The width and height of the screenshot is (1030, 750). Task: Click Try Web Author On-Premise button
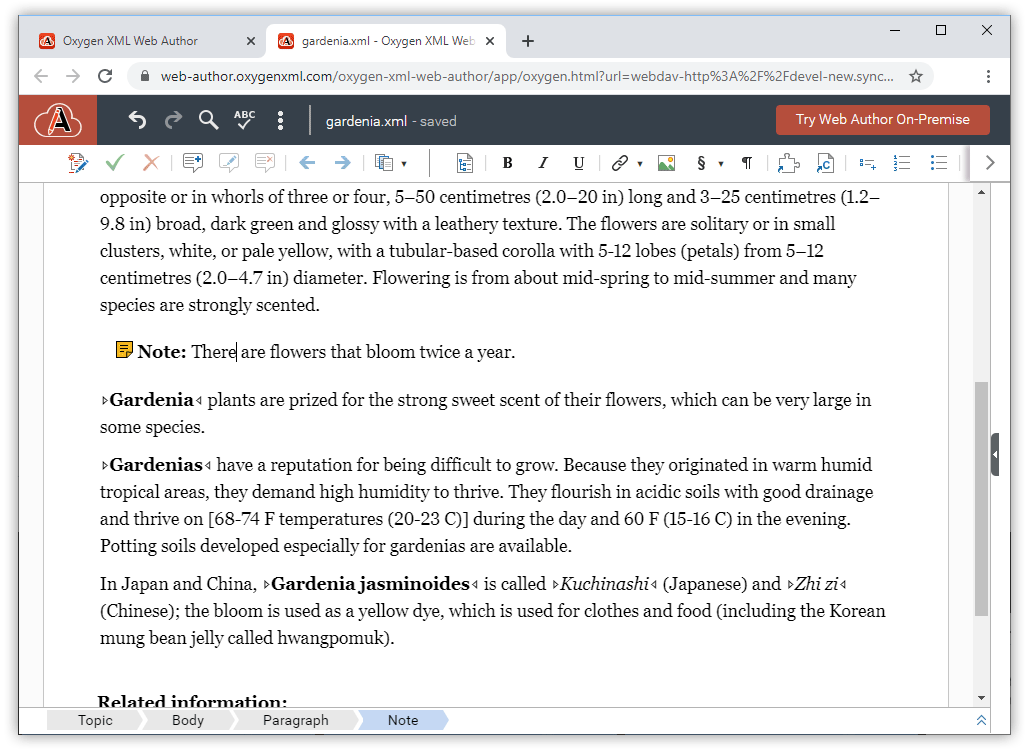(x=882, y=120)
